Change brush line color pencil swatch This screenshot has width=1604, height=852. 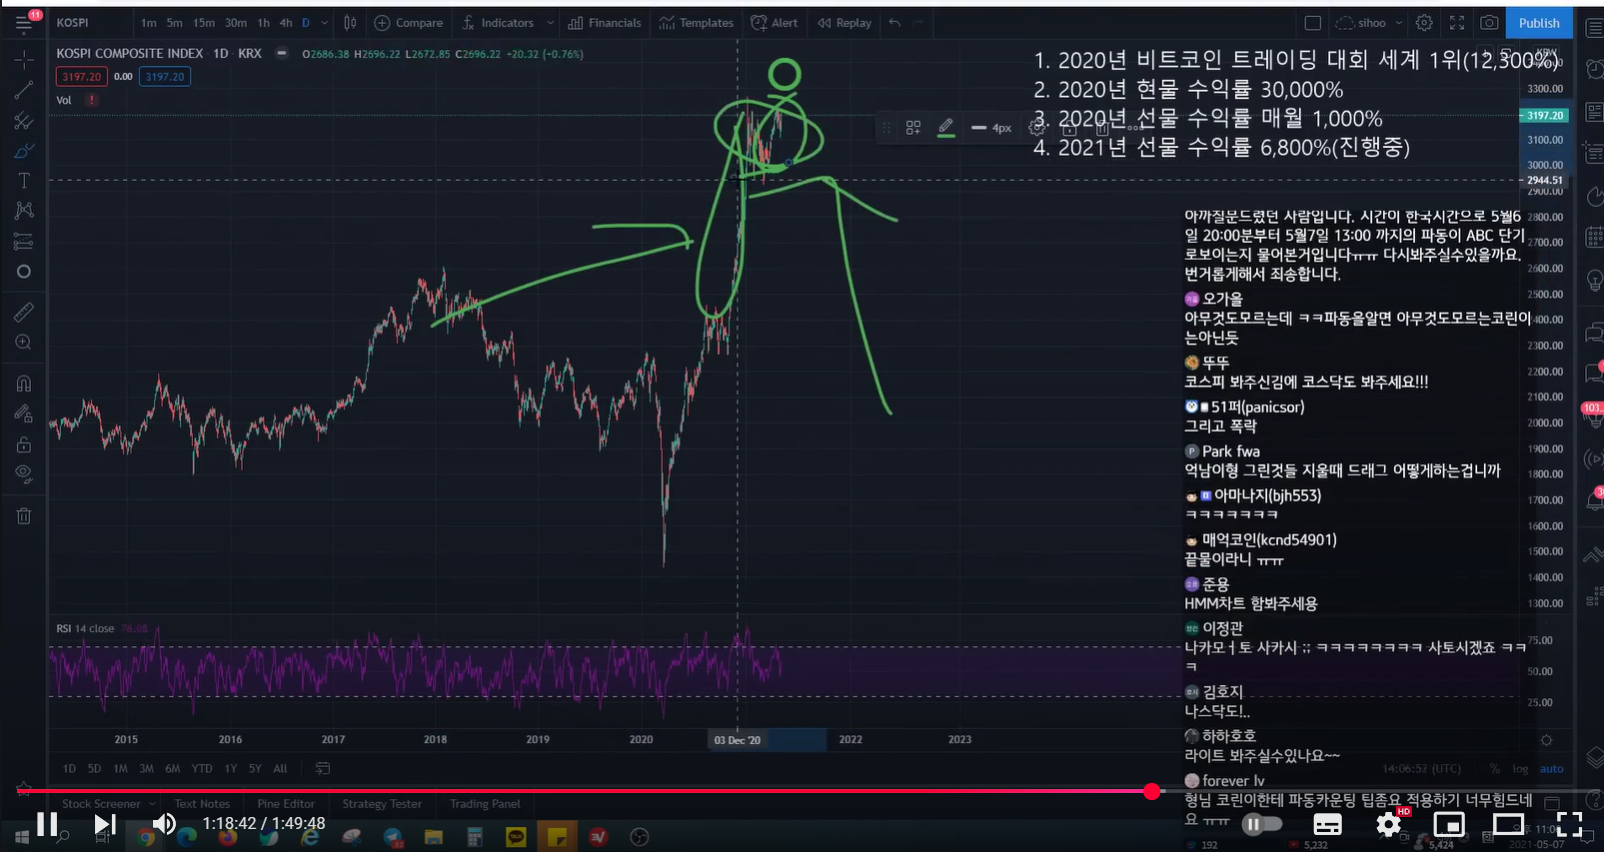[x=946, y=128]
